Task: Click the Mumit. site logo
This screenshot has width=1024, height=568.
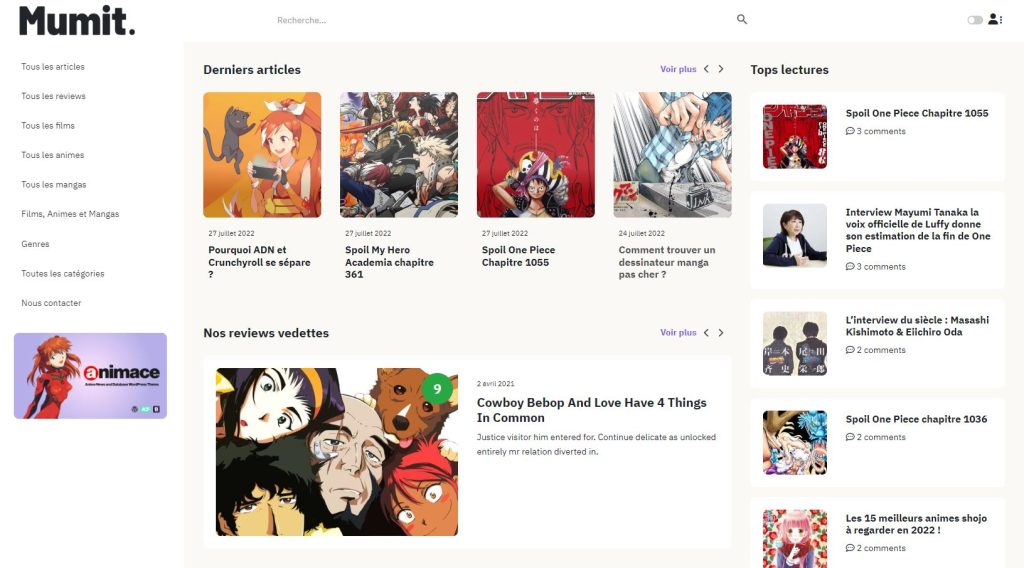Action: pos(77,20)
